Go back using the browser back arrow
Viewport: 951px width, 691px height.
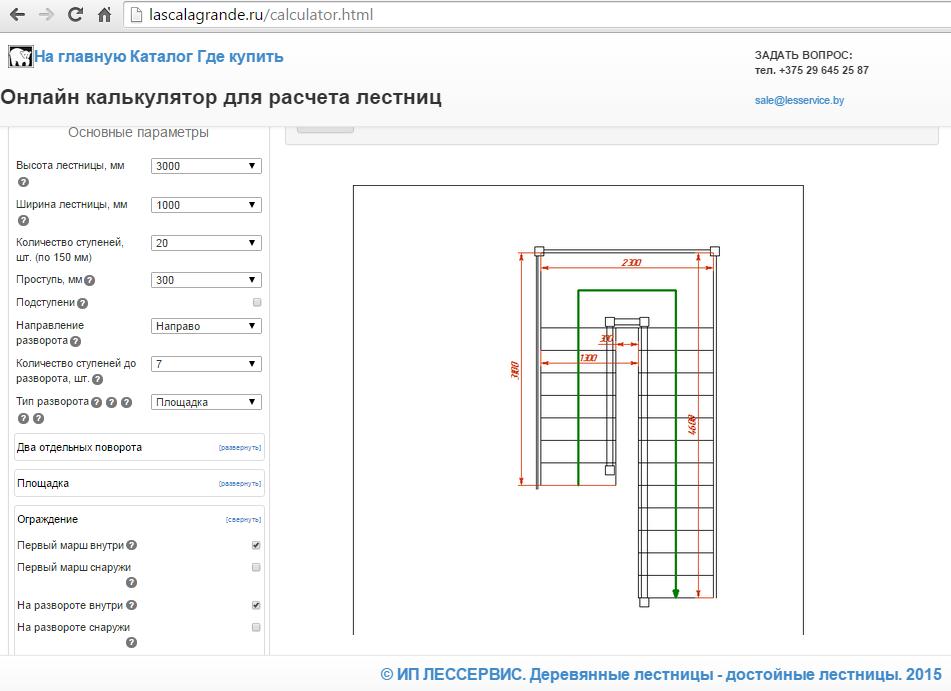pyautogui.click(x=18, y=15)
